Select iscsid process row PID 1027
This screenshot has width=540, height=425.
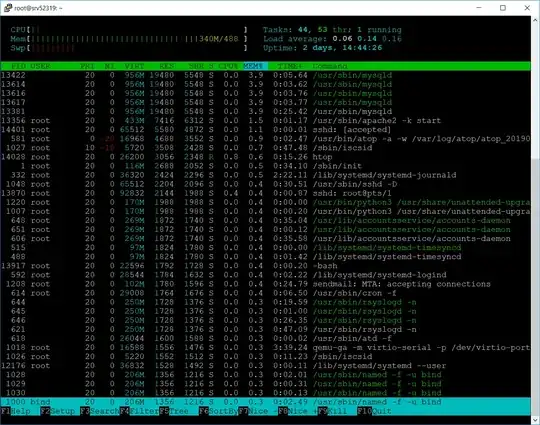pyautogui.click(x=265, y=148)
